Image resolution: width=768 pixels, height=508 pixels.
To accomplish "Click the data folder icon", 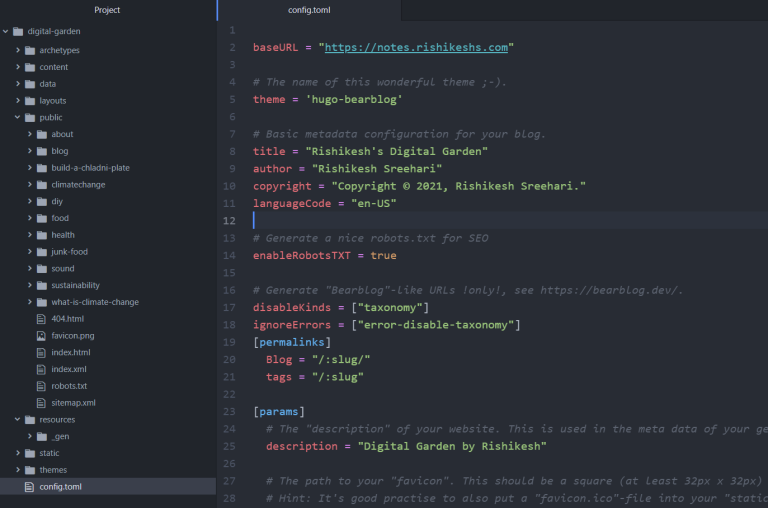I will click(x=30, y=84).
